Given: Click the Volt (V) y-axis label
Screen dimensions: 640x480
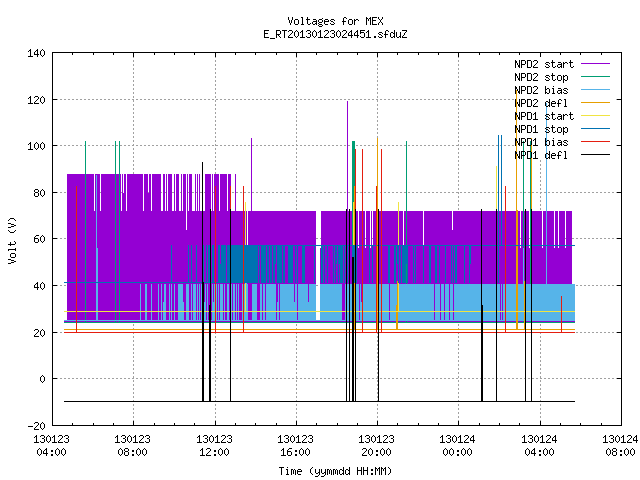Looking at the screenshot, I should pos(13,240).
